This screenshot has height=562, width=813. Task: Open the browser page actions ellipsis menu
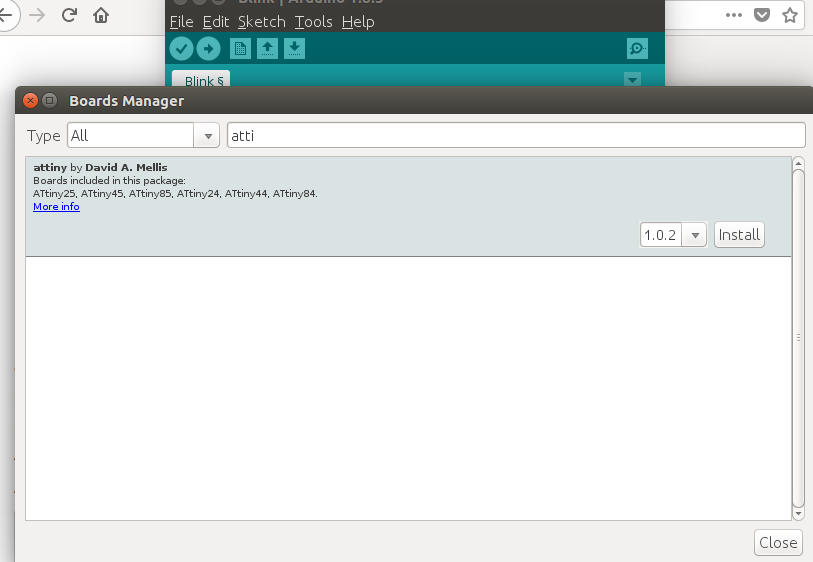coord(734,15)
